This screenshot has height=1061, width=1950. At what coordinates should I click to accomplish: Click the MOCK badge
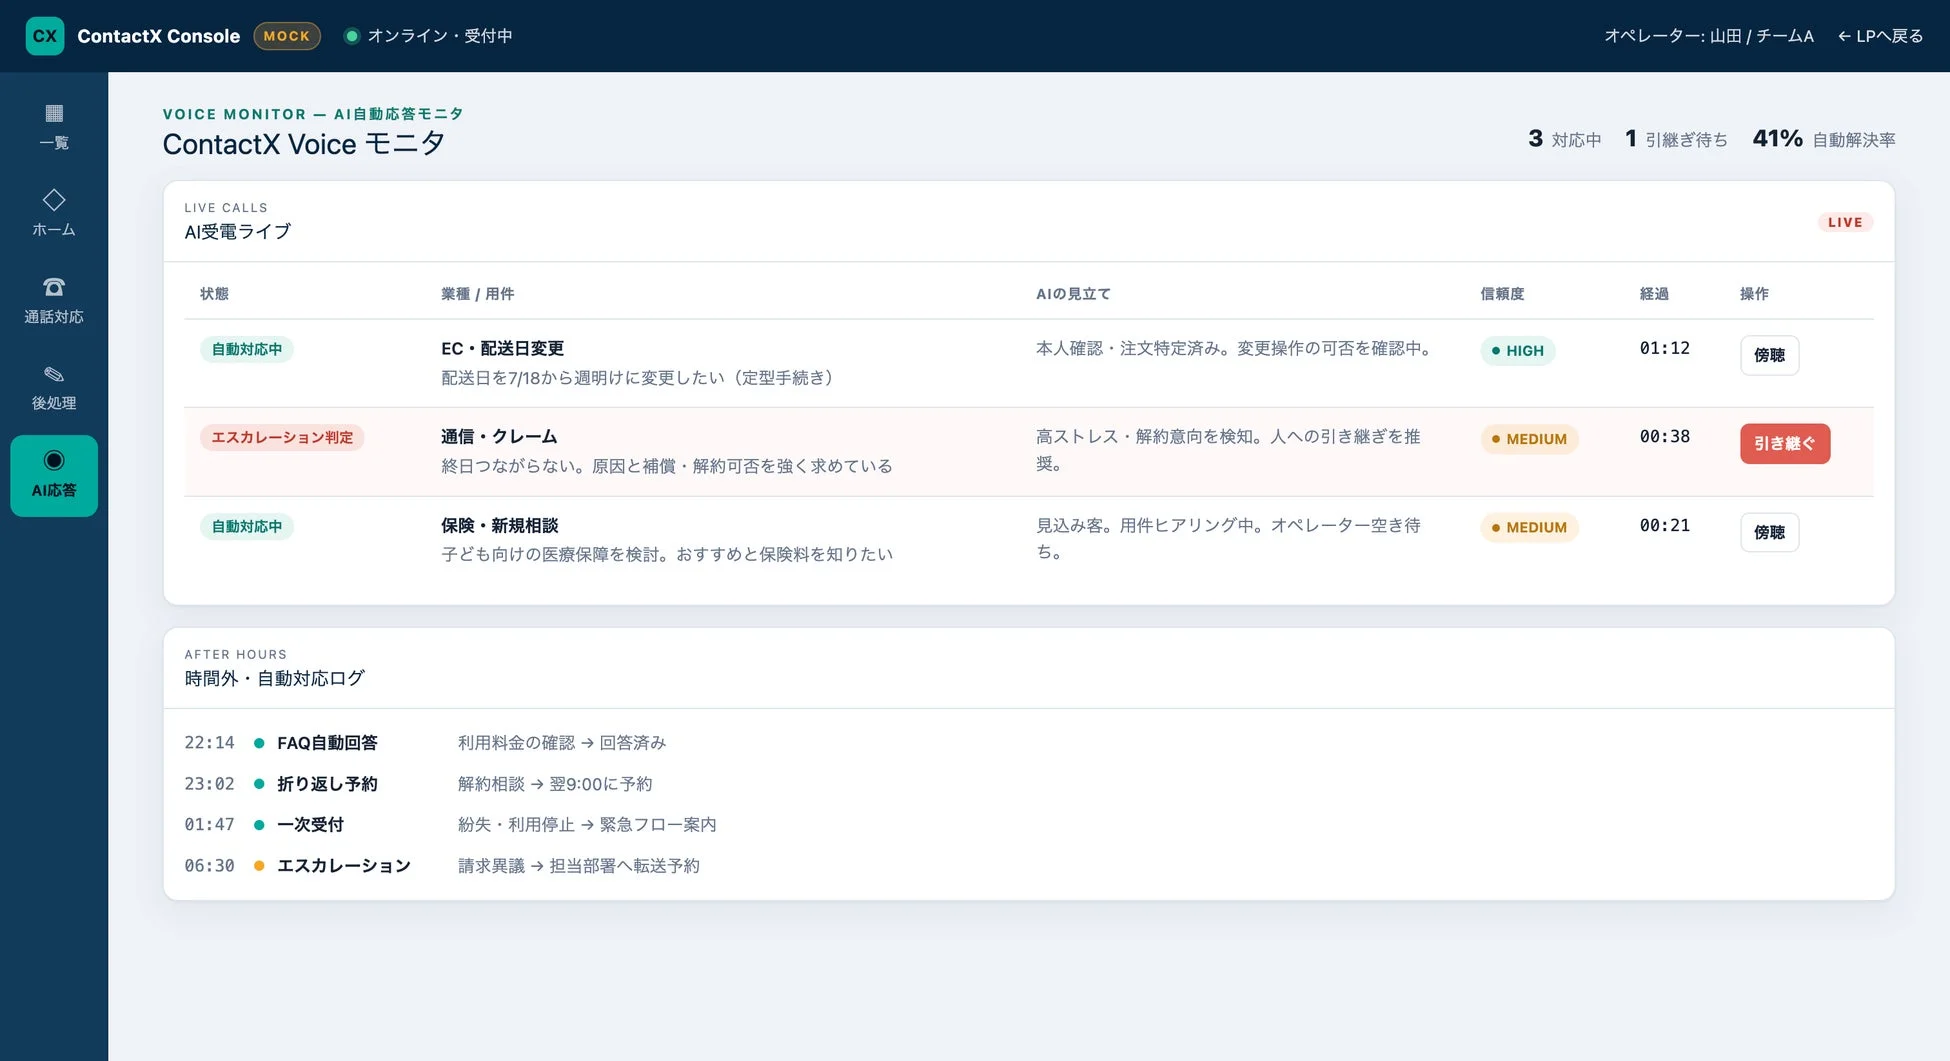287,36
